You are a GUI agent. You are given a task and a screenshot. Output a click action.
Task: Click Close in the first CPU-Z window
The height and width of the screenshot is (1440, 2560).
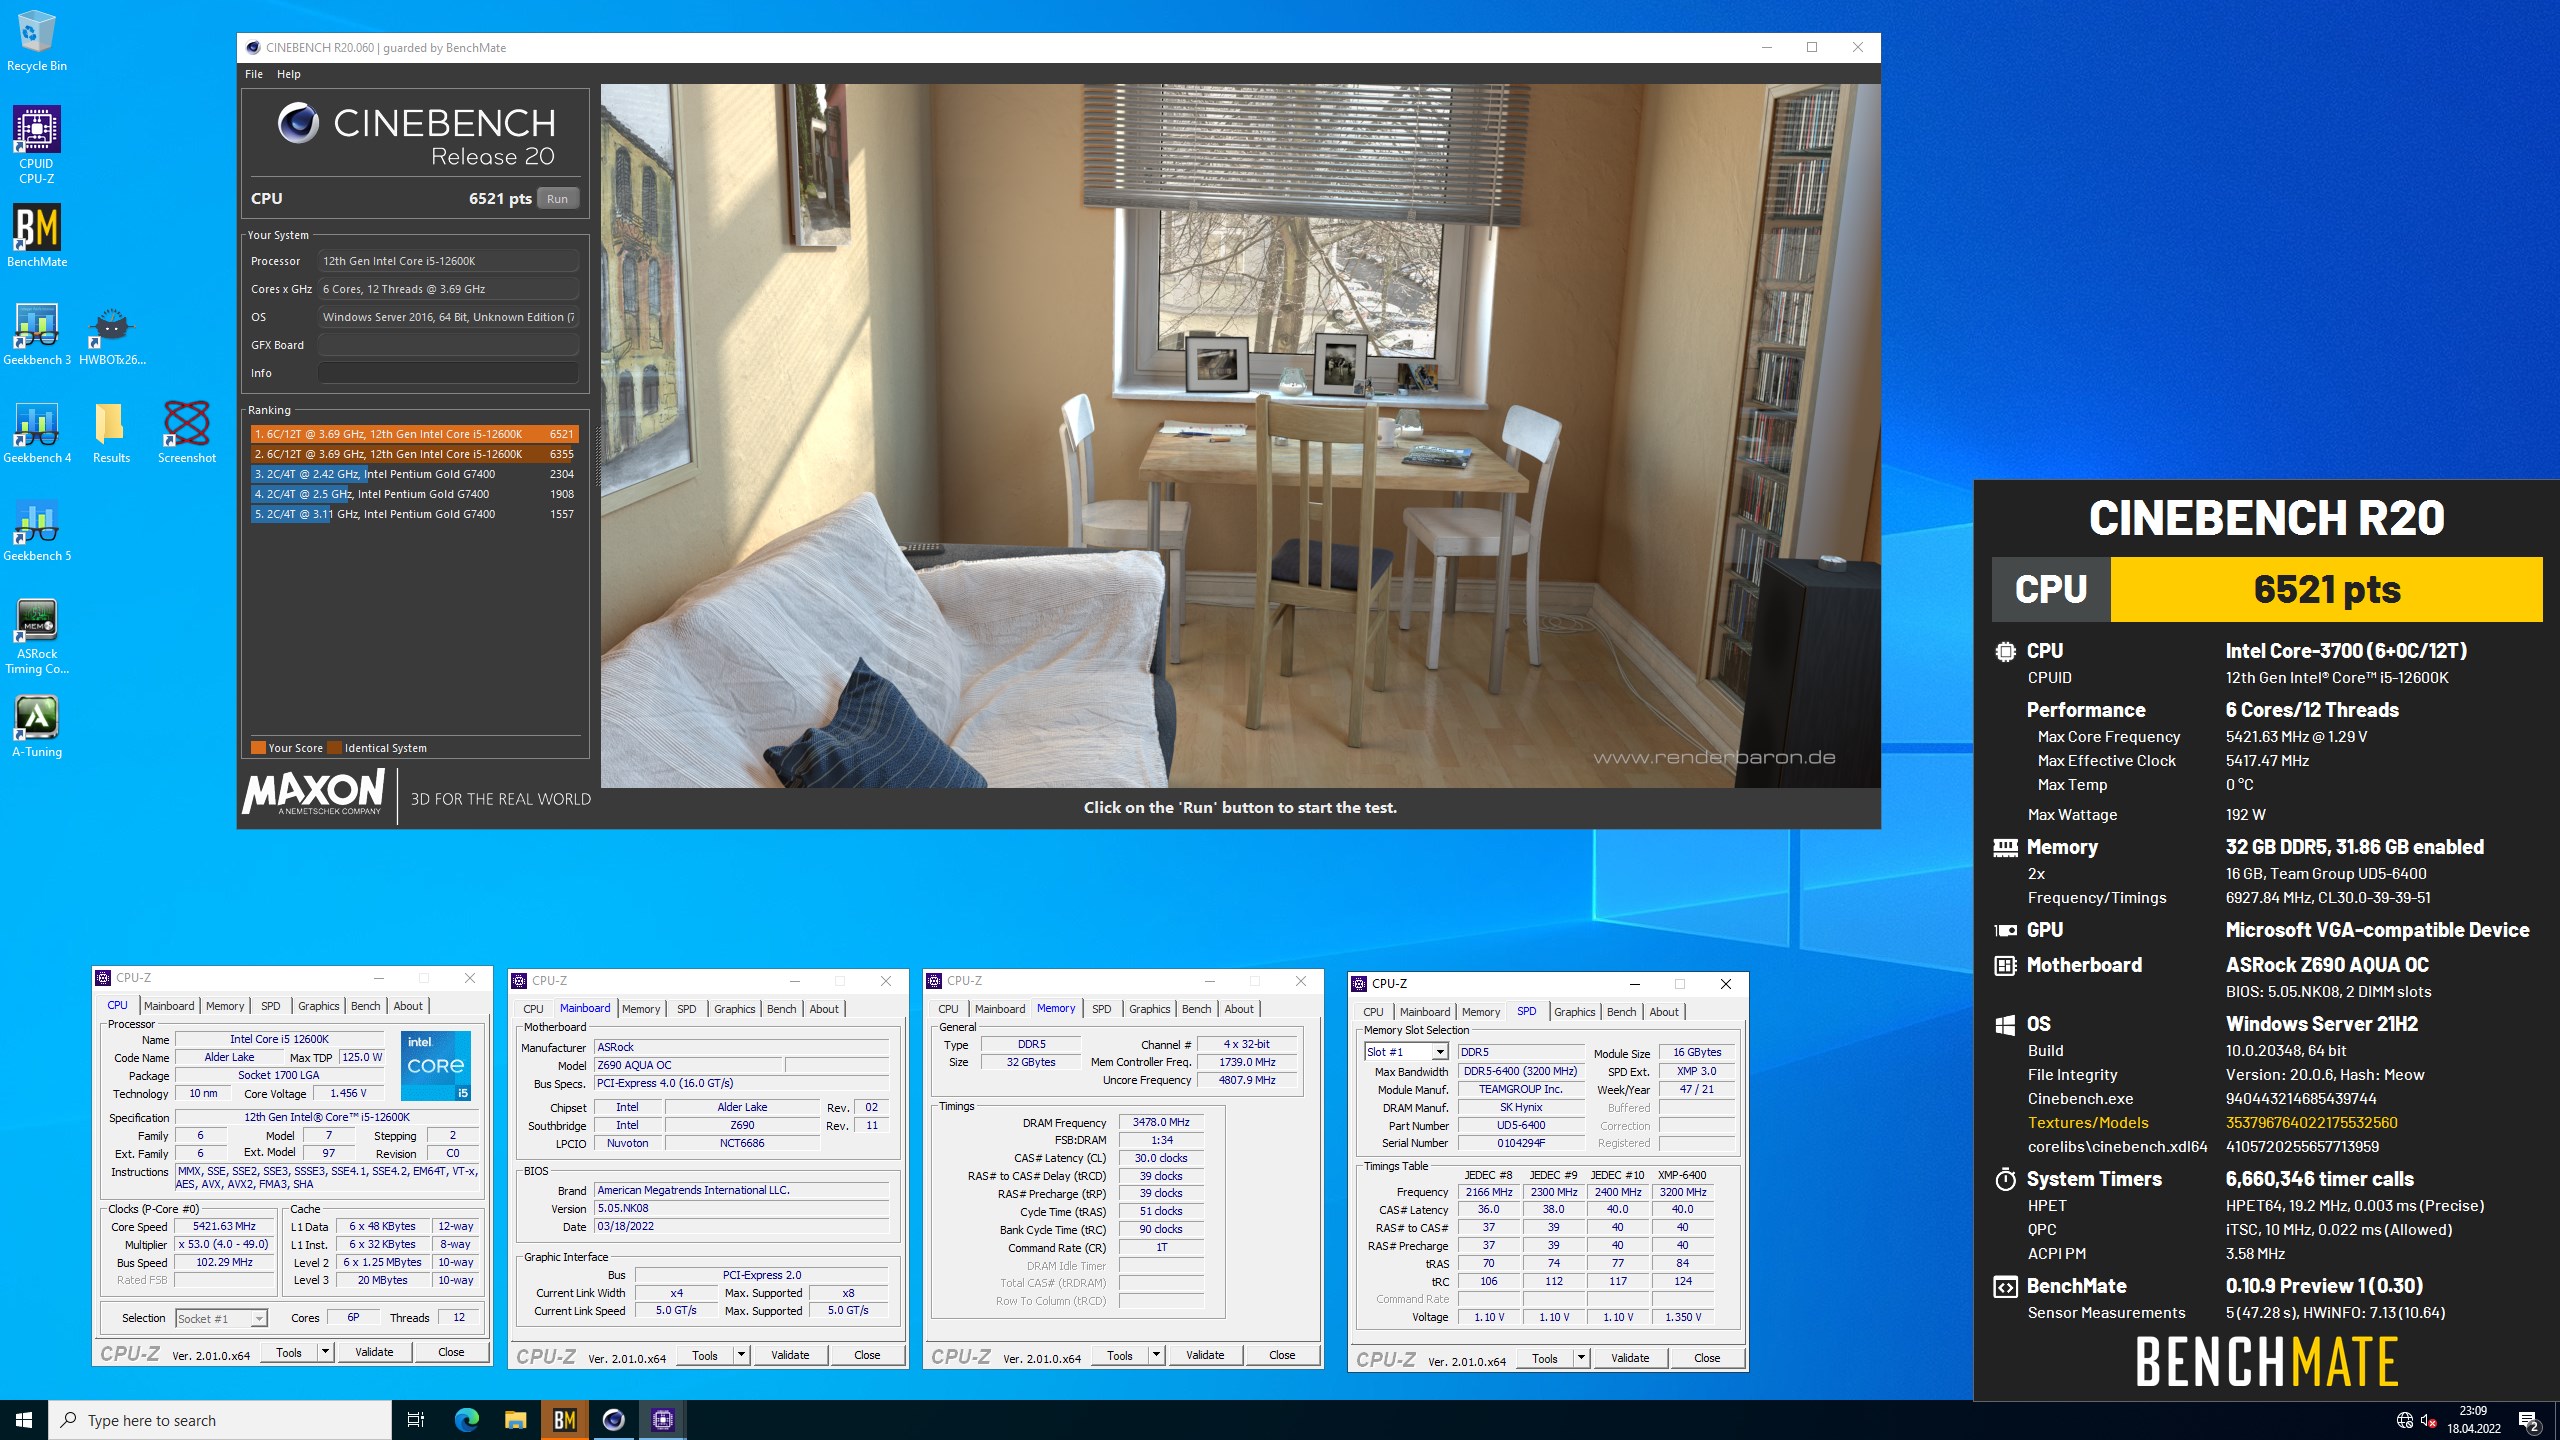(x=451, y=1352)
